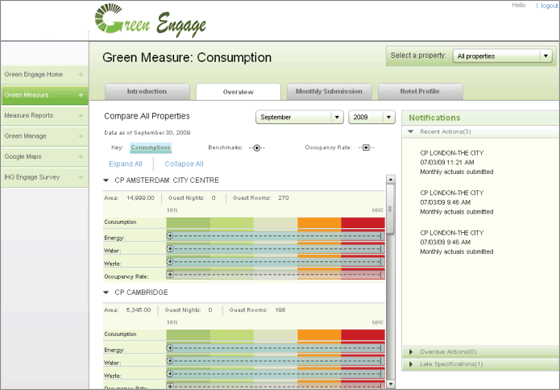
Task: Click Amsterdam Energy consumption slider bar
Action: [275, 236]
